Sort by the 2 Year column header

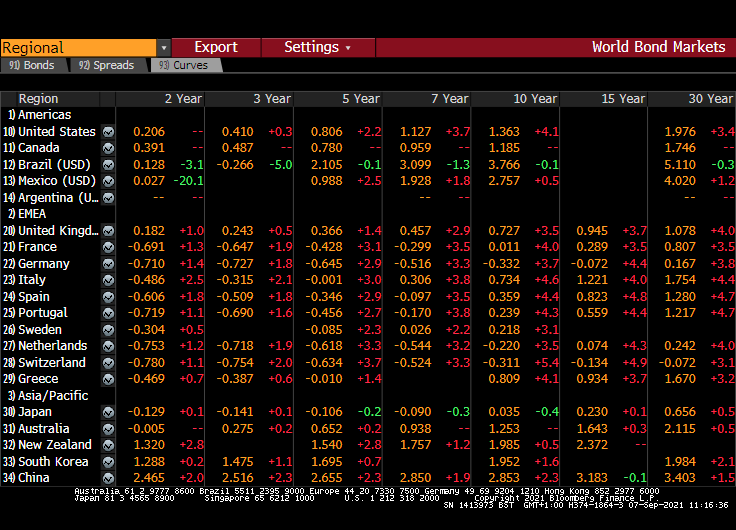[x=160, y=99]
